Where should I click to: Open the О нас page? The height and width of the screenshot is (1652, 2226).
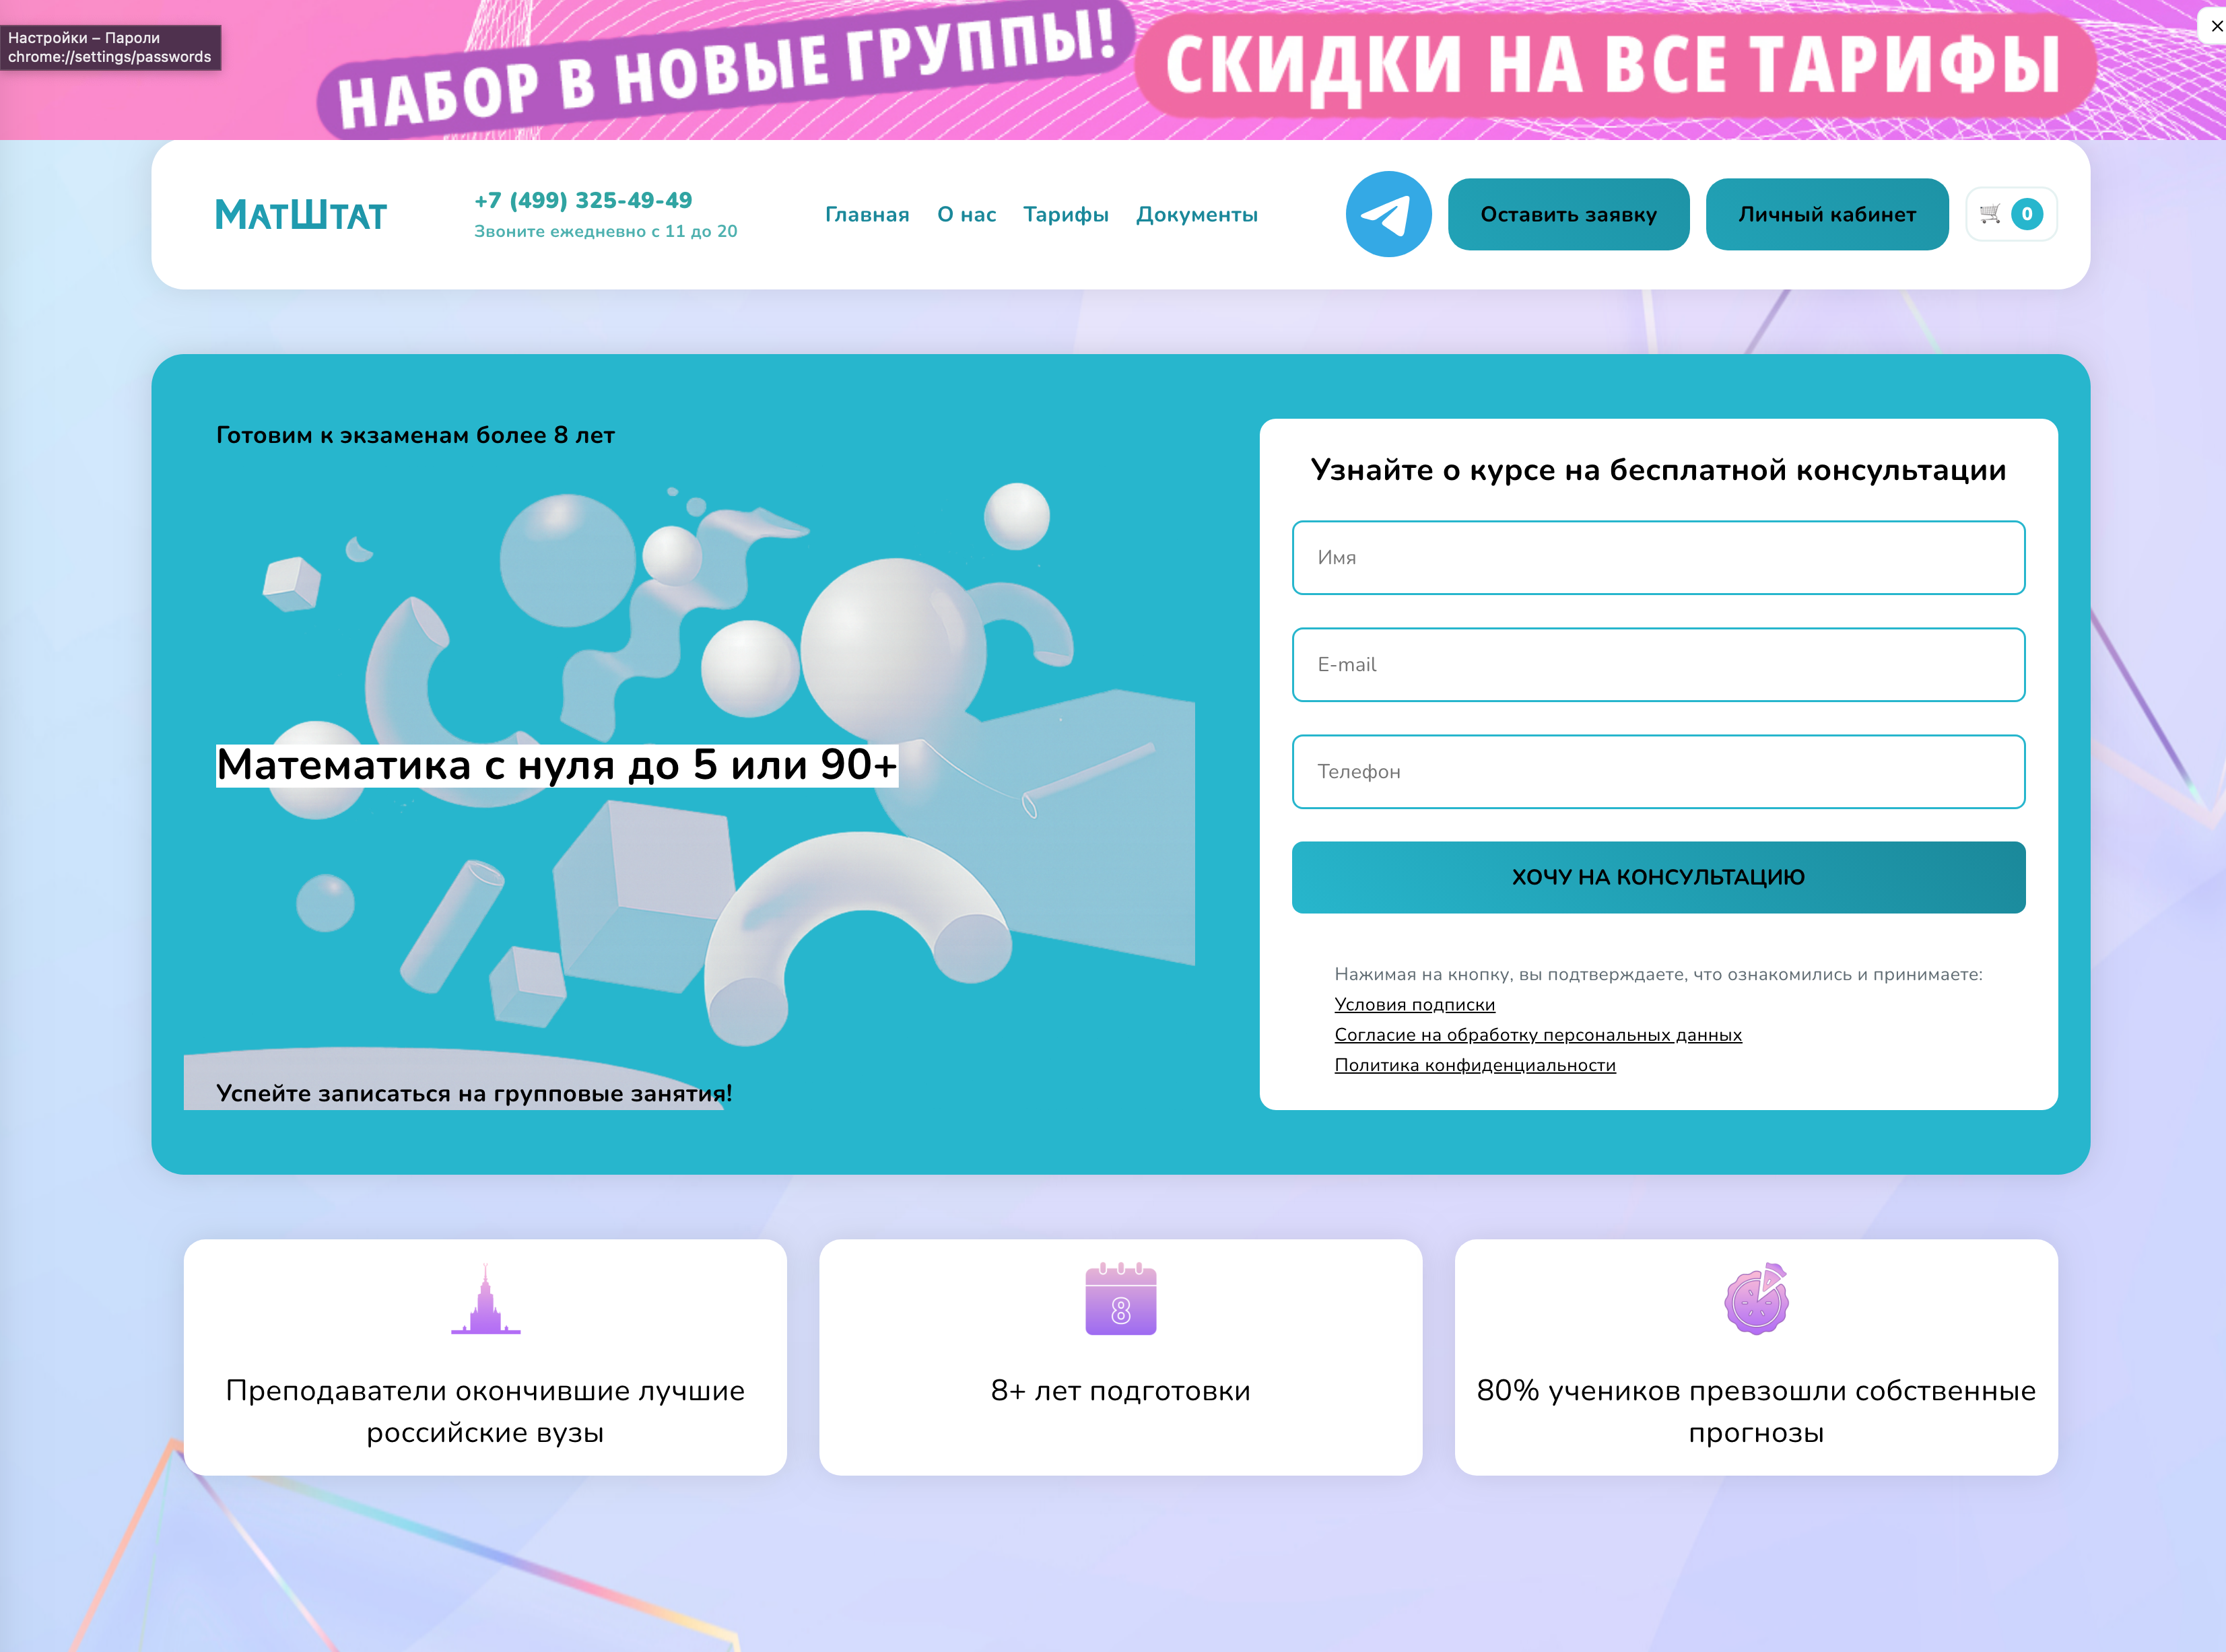966,215
